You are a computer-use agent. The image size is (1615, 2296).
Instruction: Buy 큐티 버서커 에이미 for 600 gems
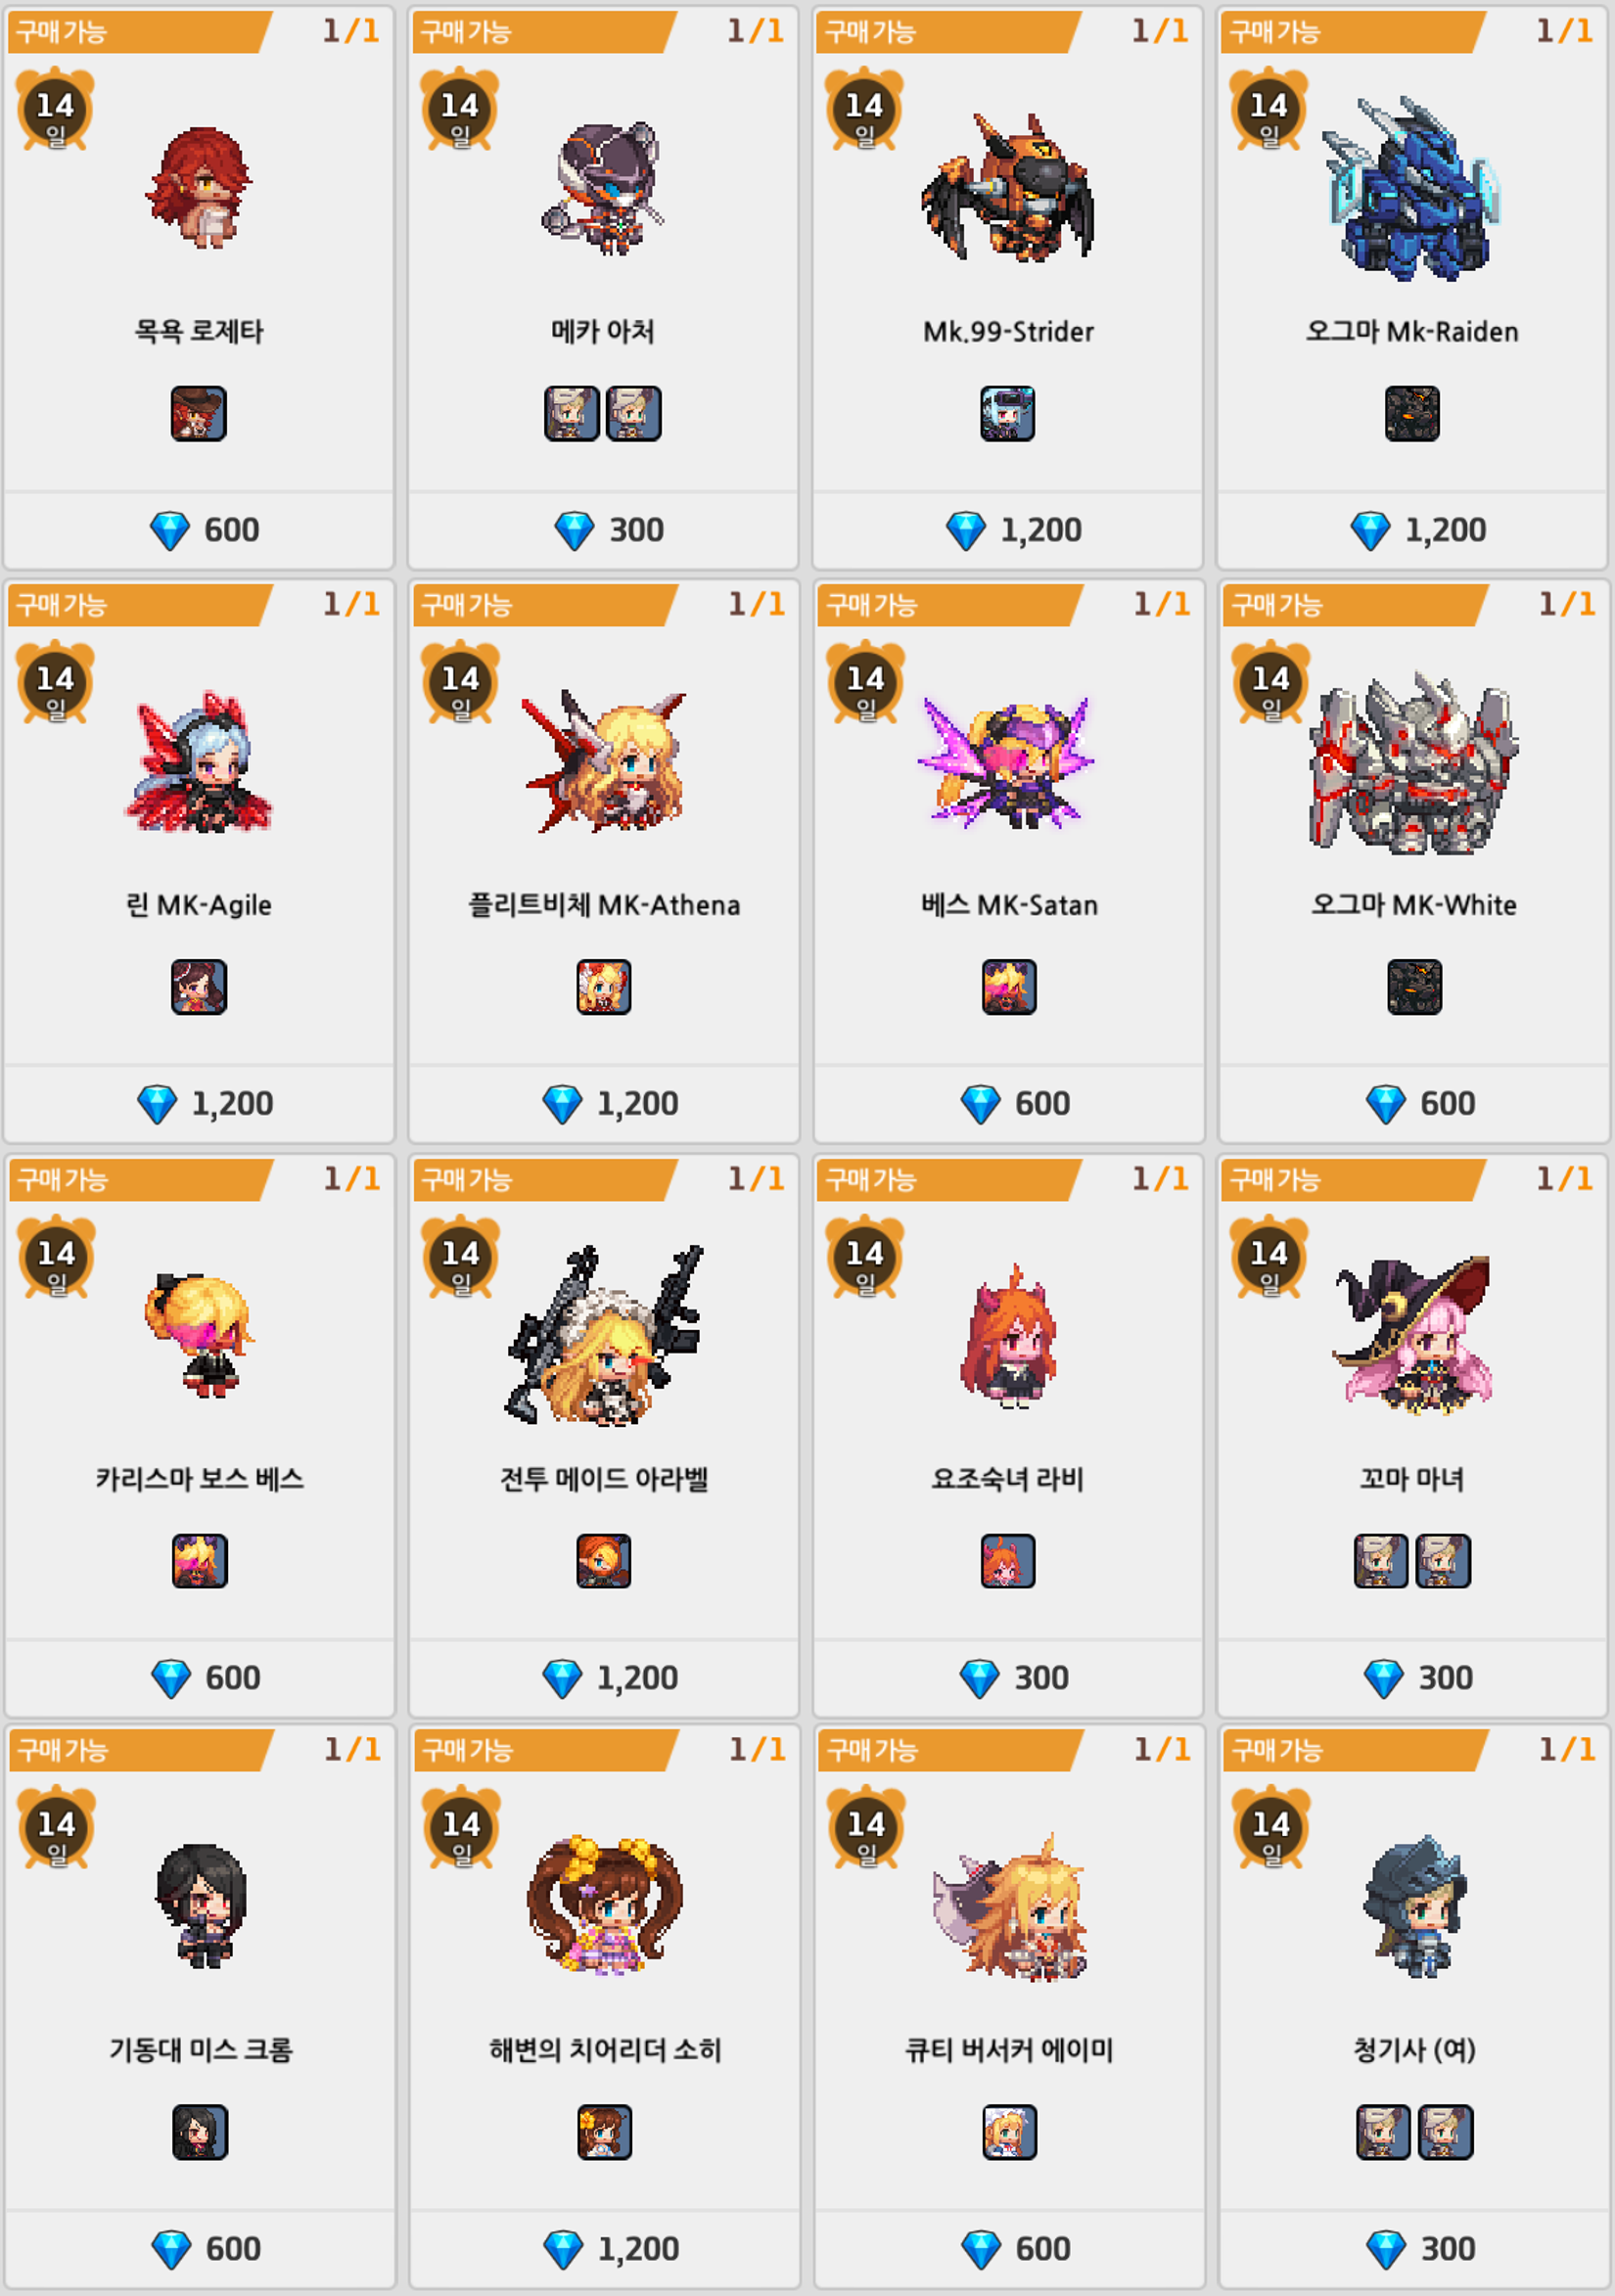pos(1008,2249)
